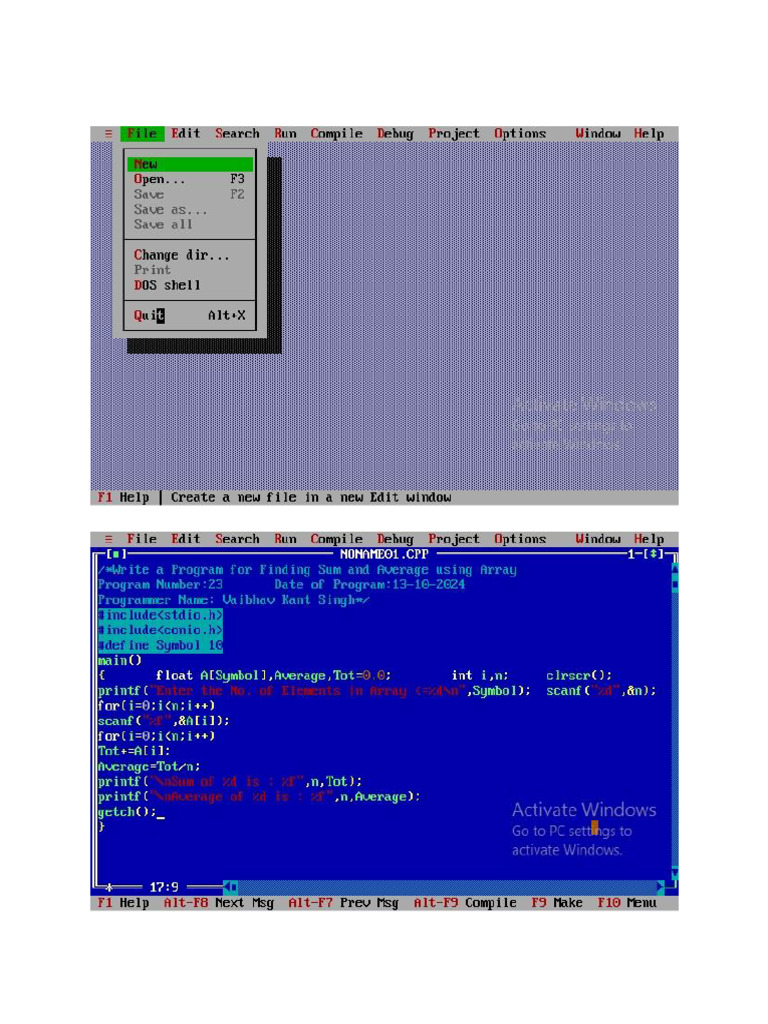The width and height of the screenshot is (768, 1024).
Task: Open Compile menu in editor screenshot
Action: click(x=336, y=539)
